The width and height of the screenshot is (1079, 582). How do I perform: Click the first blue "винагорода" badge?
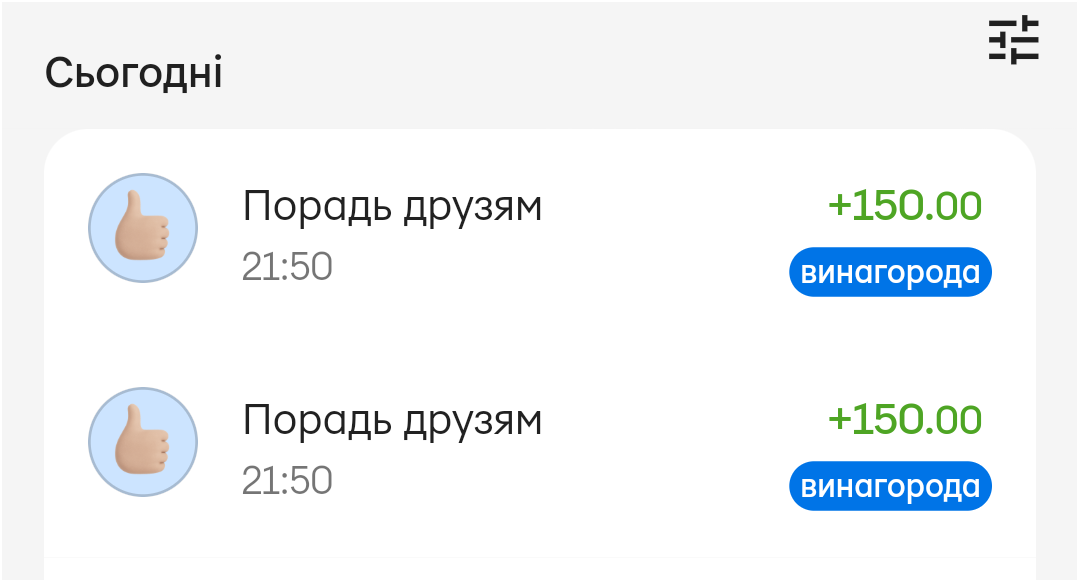[x=890, y=272]
